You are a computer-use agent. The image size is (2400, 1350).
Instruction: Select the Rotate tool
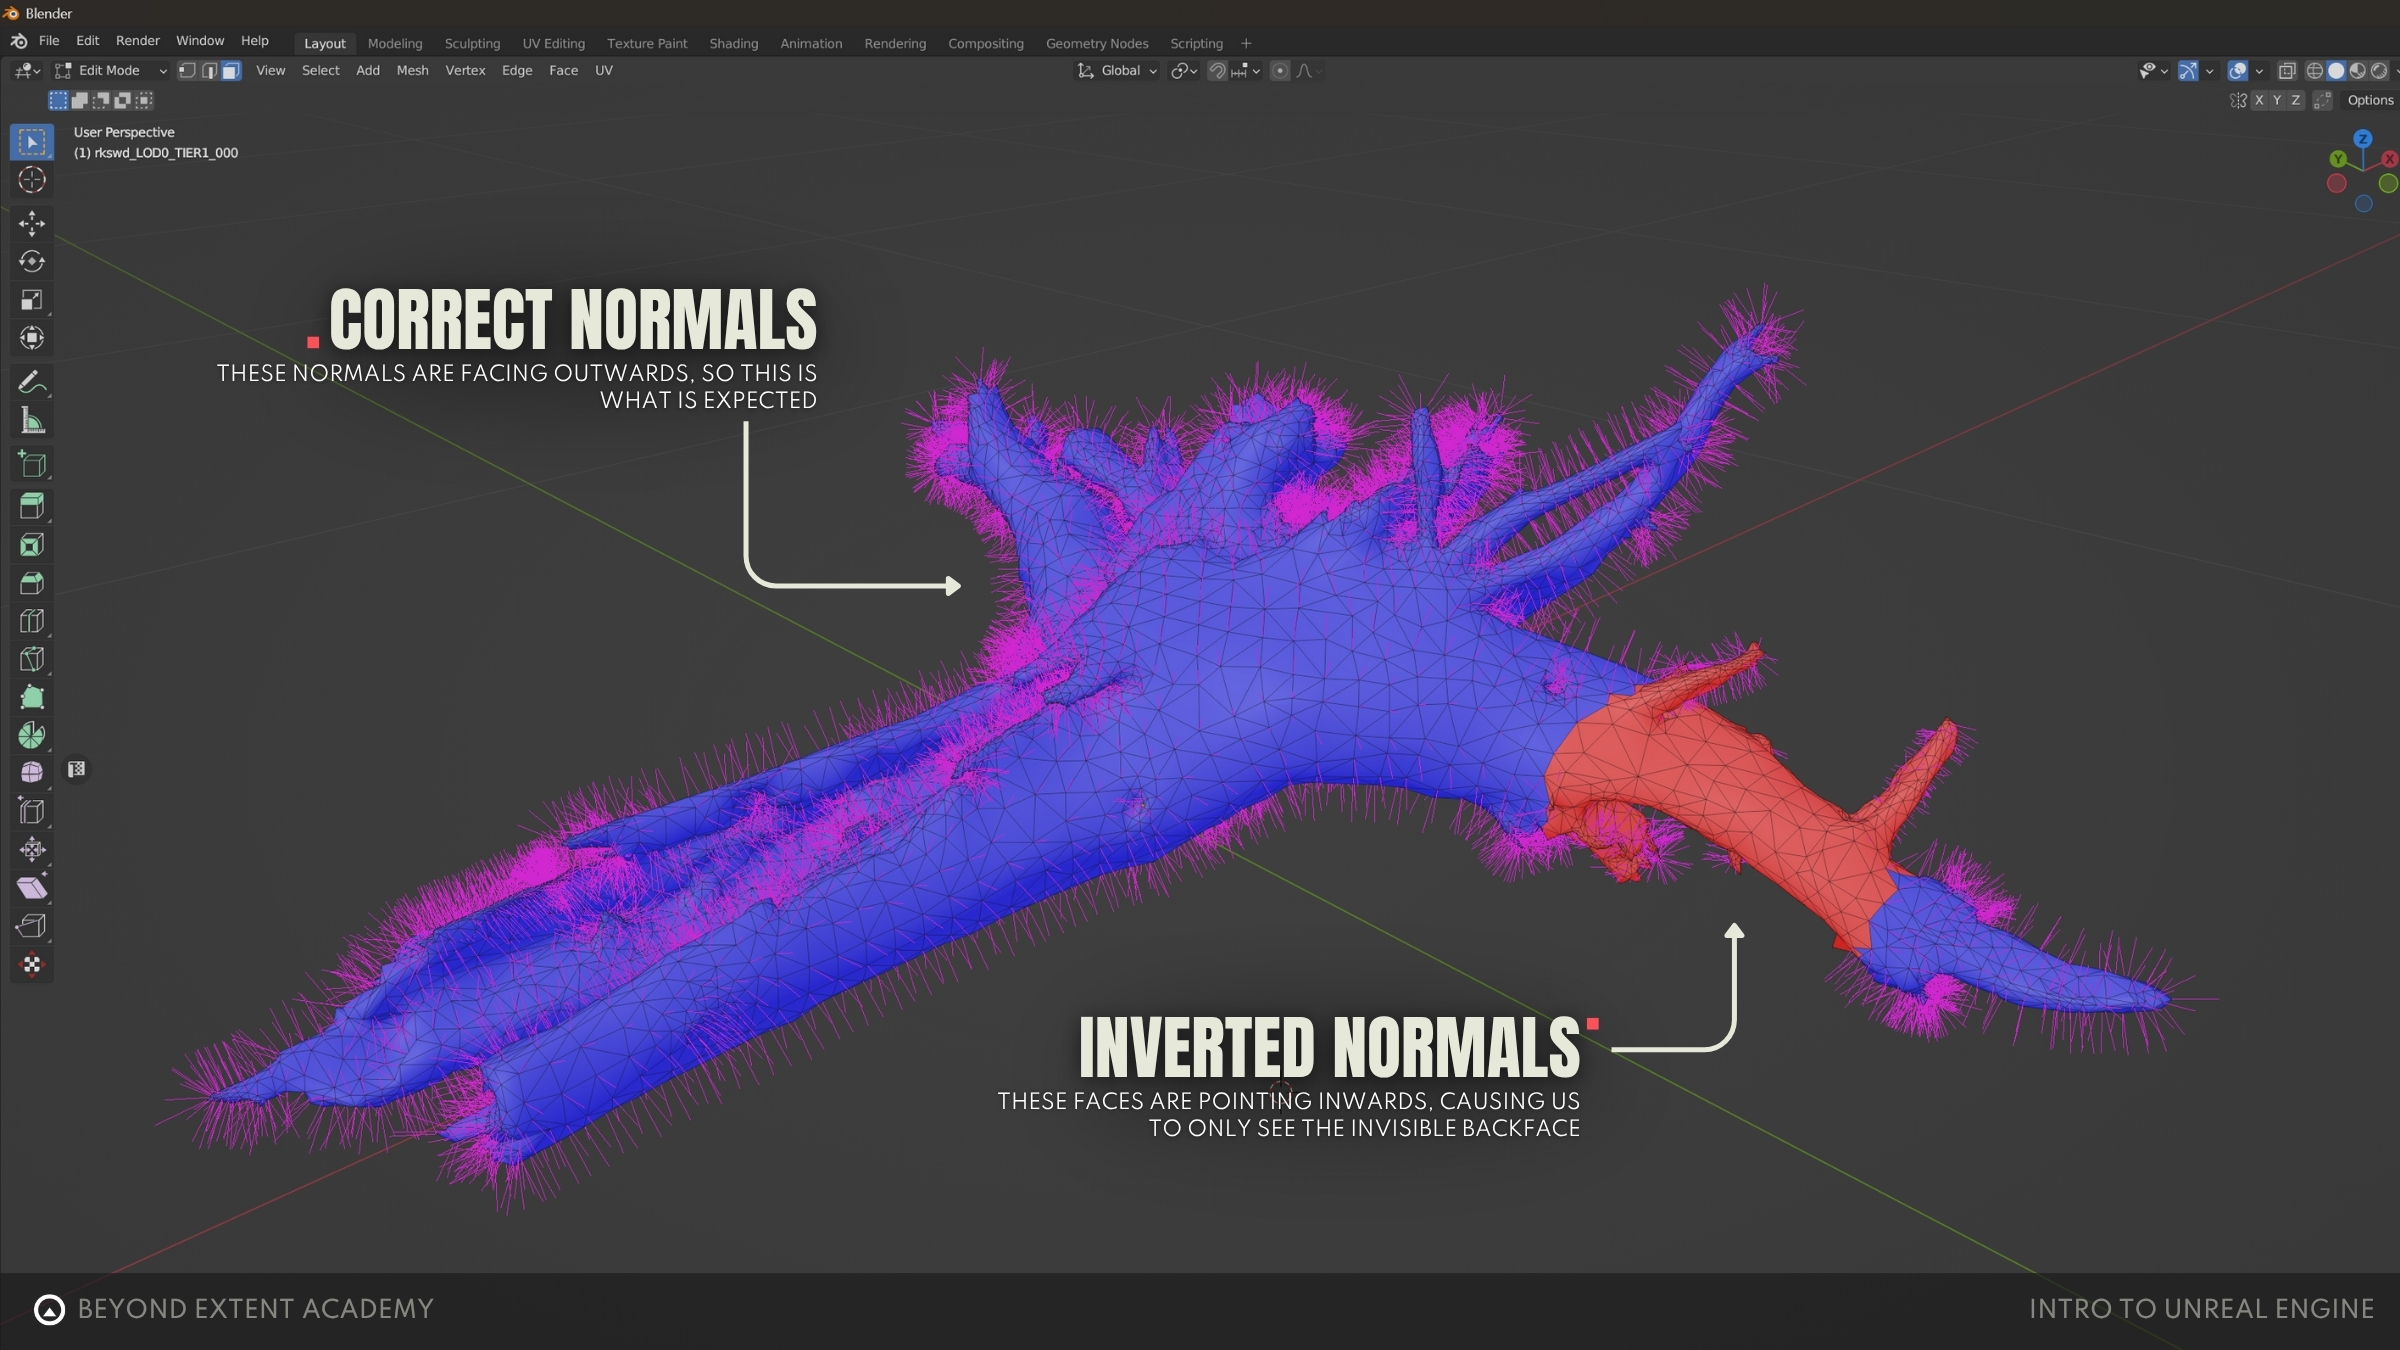32,262
